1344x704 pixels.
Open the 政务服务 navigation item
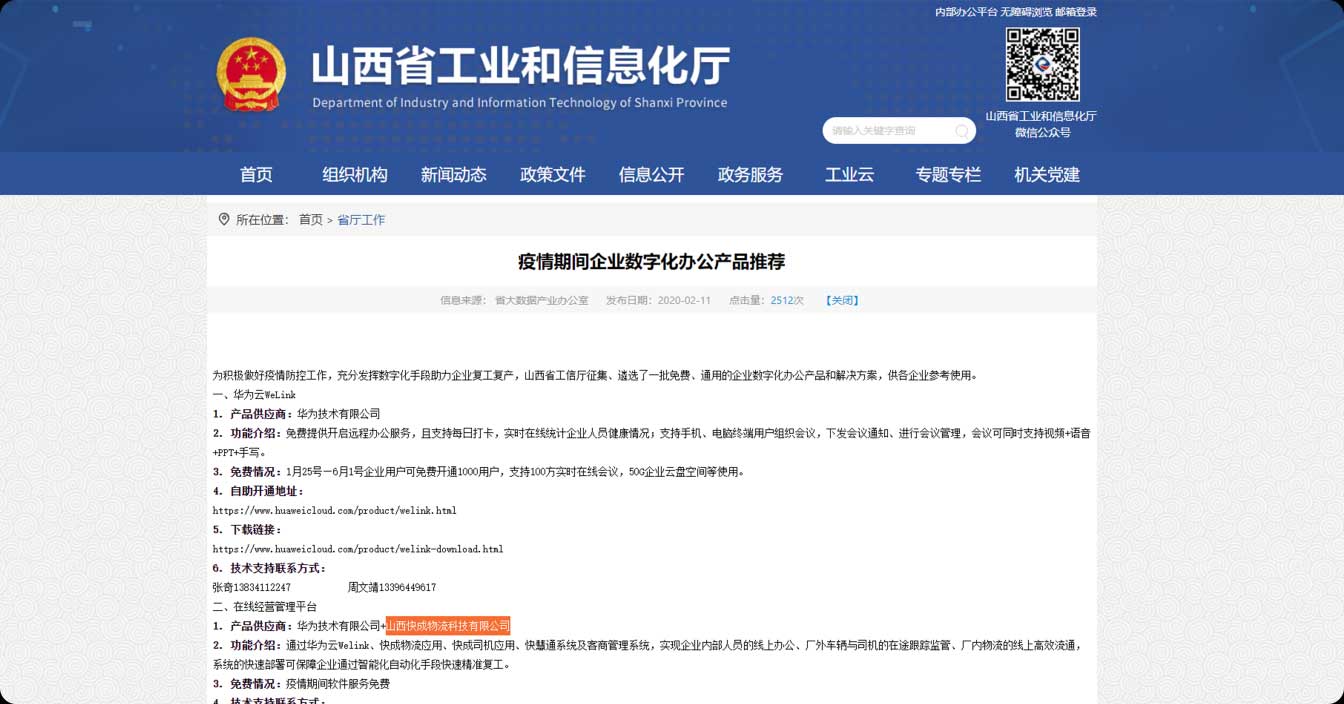click(x=751, y=174)
